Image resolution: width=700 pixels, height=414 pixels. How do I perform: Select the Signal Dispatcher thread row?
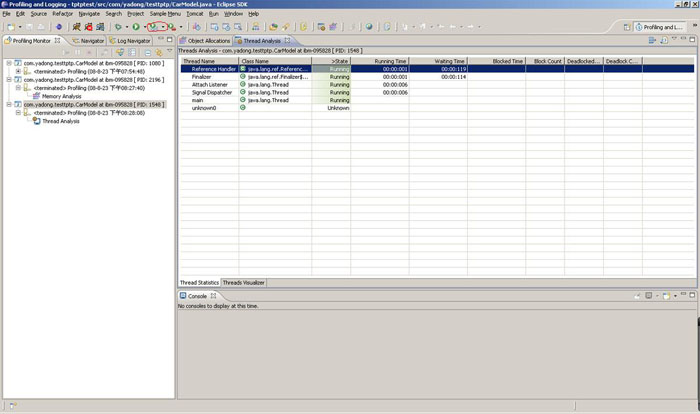coord(438,92)
